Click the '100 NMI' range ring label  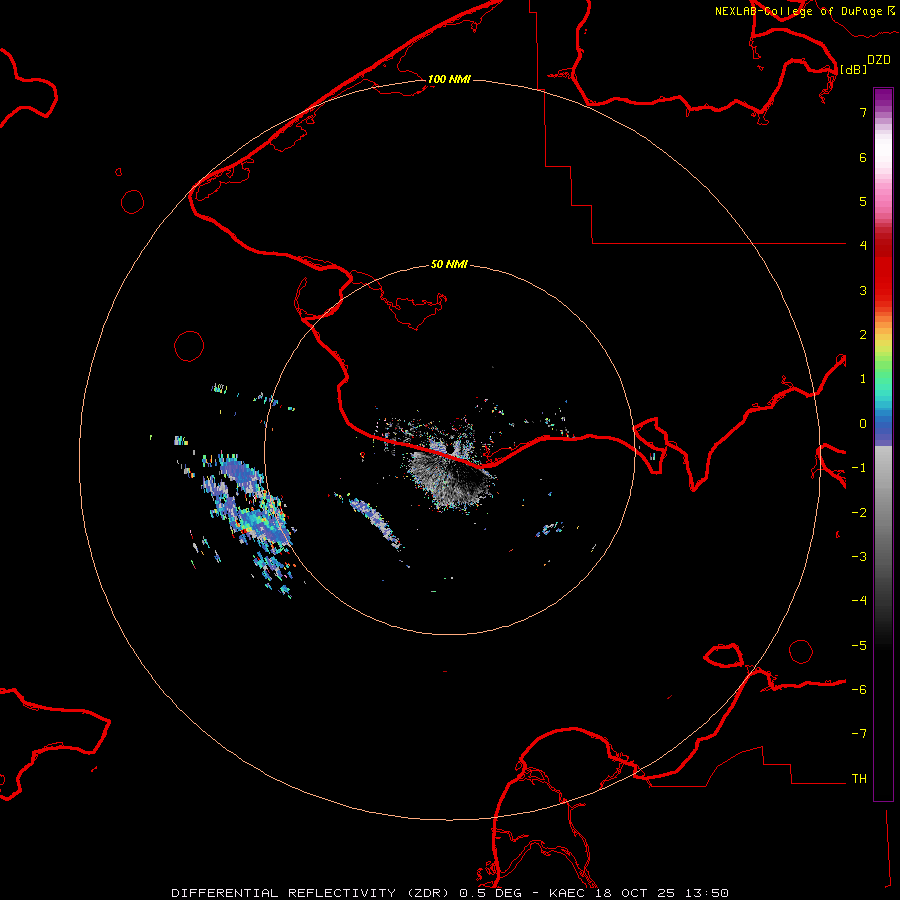pos(449,79)
